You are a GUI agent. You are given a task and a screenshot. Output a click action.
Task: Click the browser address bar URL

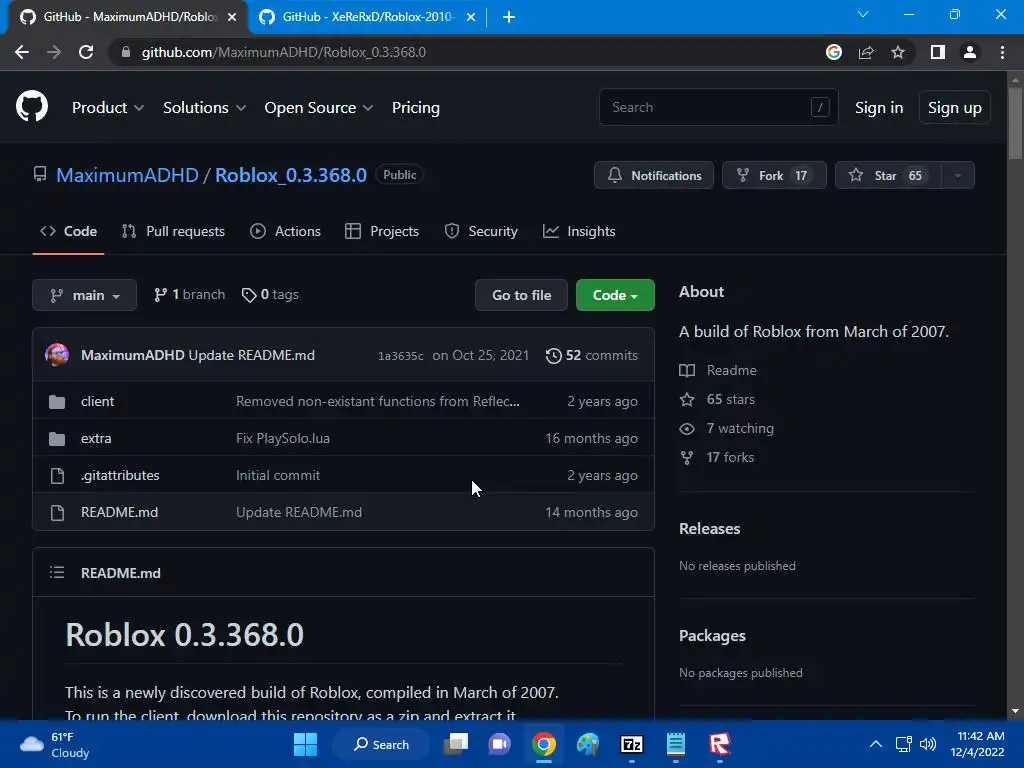click(x=283, y=52)
